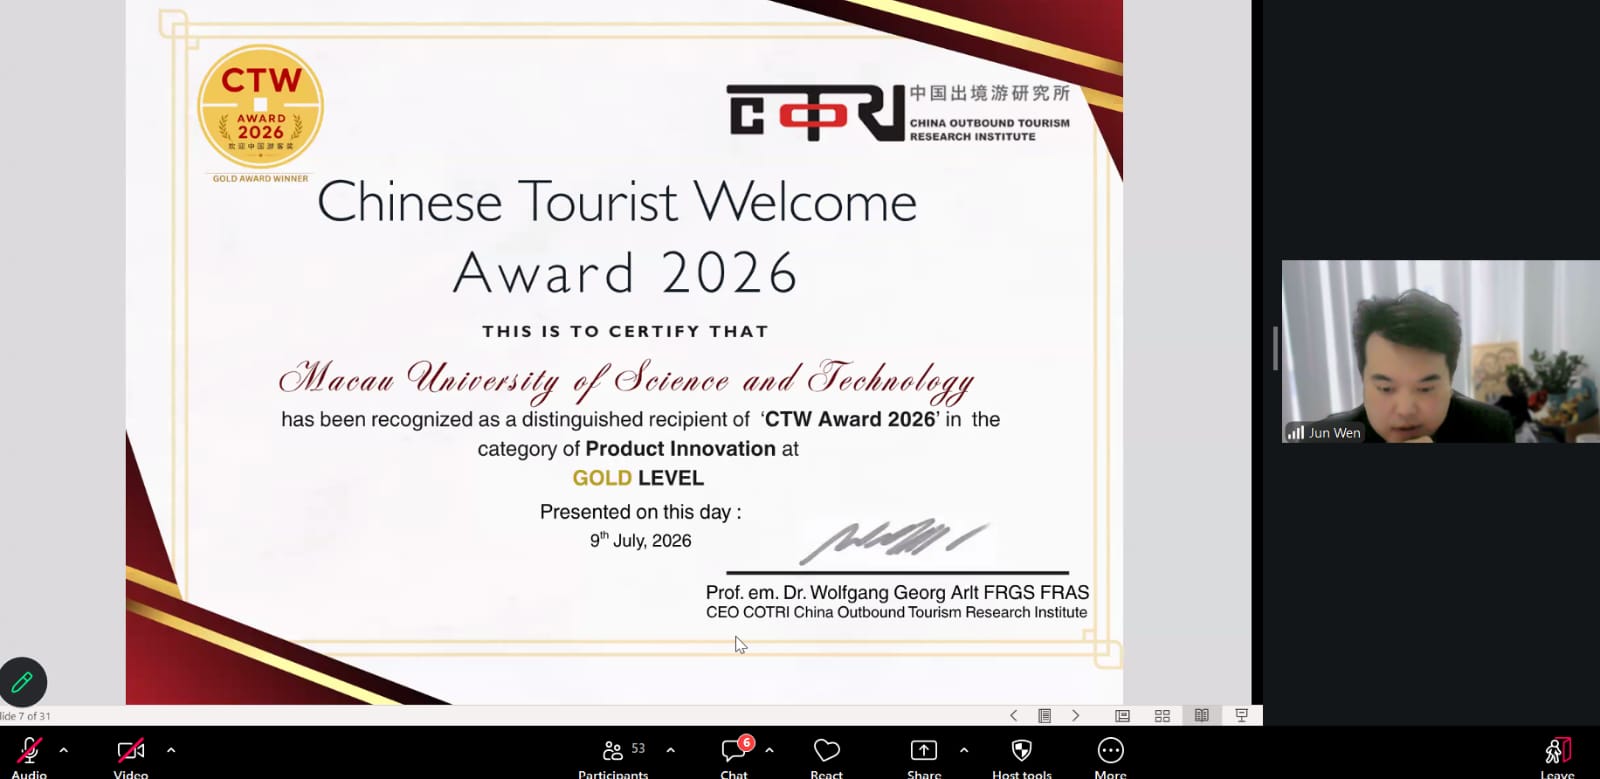Click the participant count '53'
This screenshot has width=1600, height=779.
638,748
